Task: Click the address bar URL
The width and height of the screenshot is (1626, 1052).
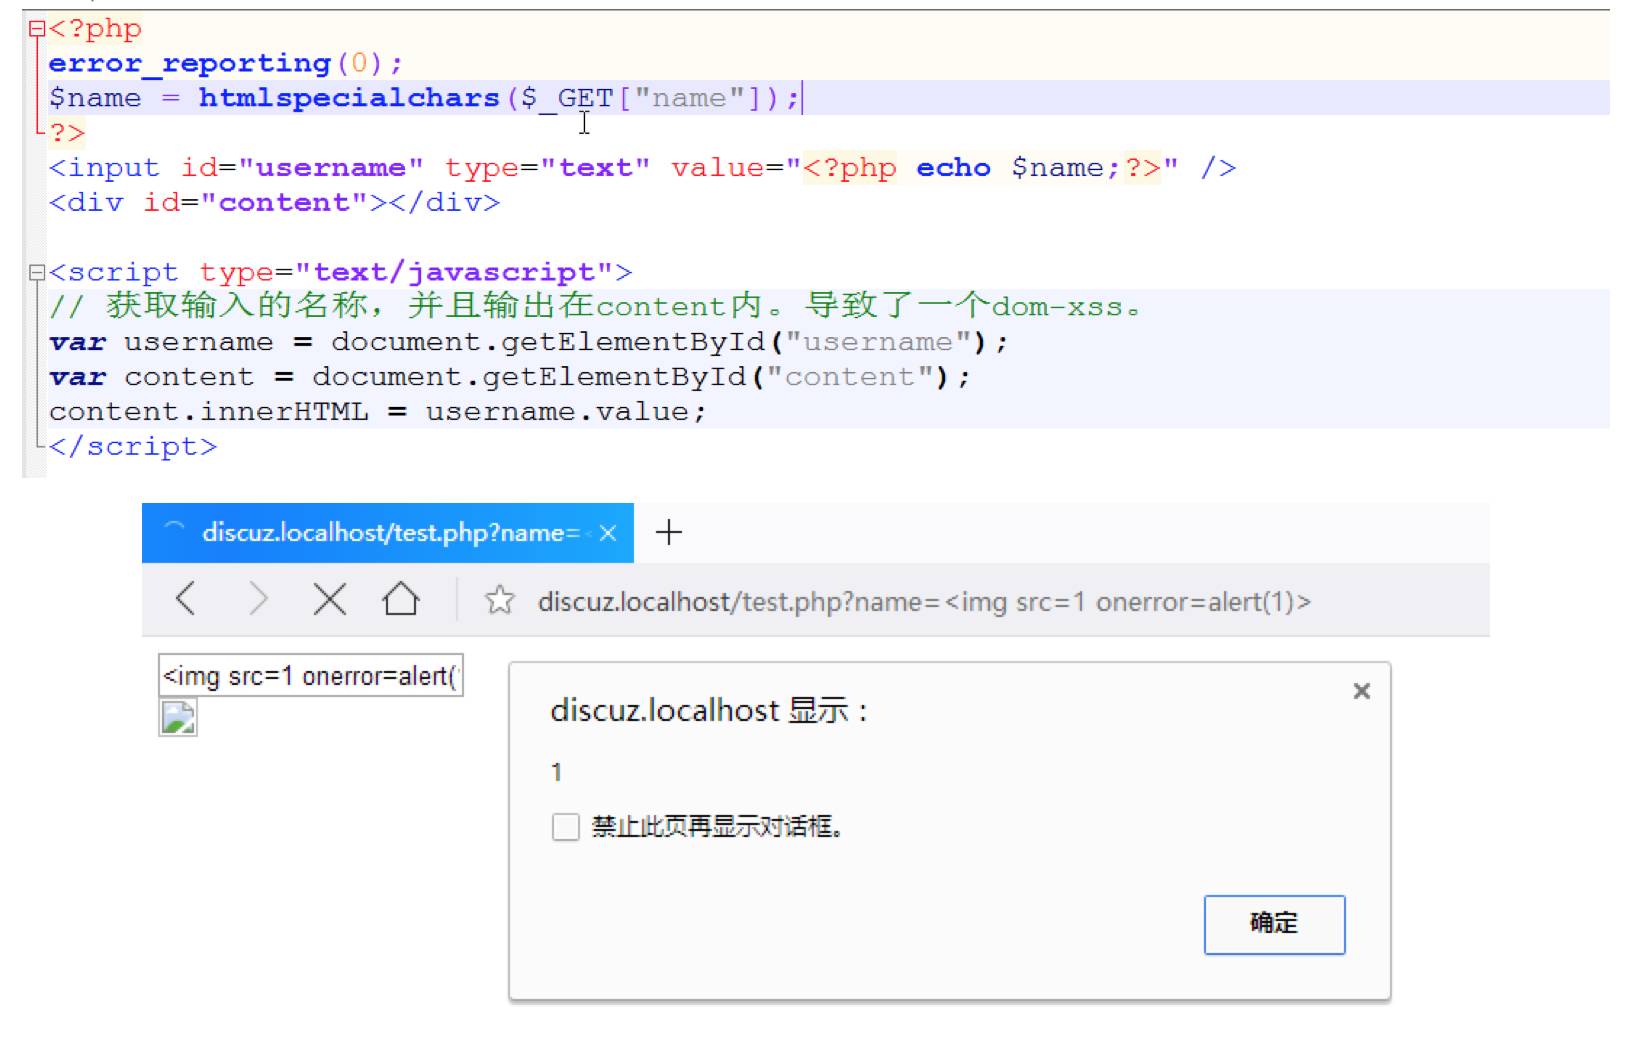Action: tap(924, 602)
